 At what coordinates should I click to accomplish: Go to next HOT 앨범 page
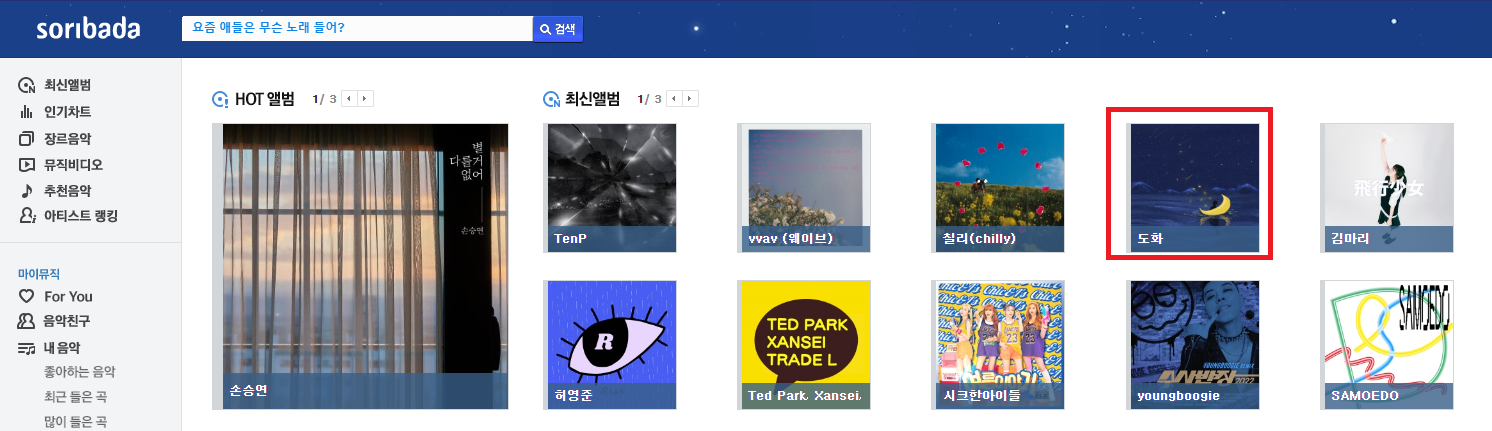pyautogui.click(x=365, y=98)
